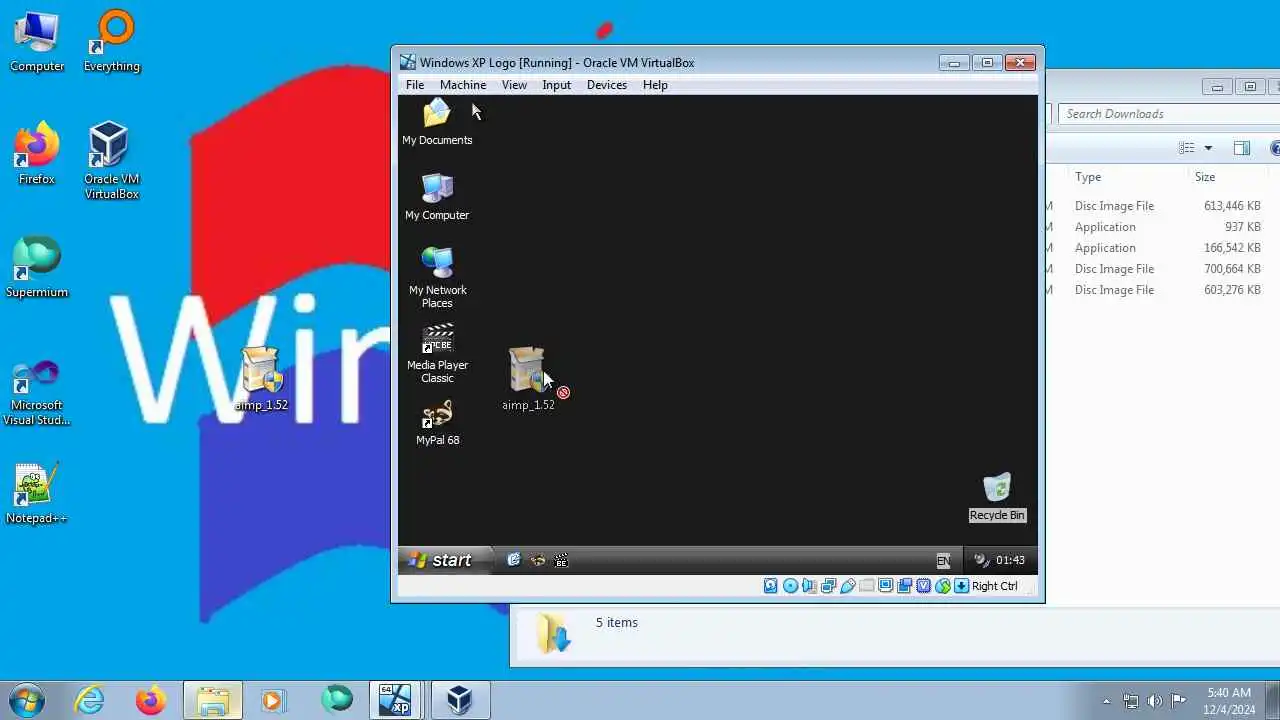Open the Help menu in VirtualBox
The width and height of the screenshot is (1280, 720).
[655, 85]
